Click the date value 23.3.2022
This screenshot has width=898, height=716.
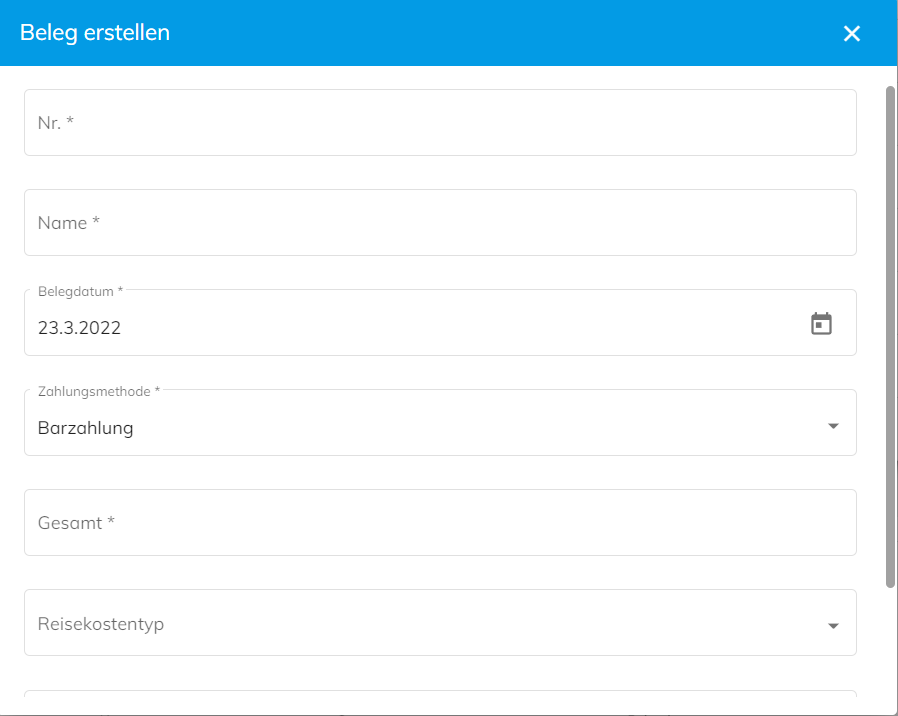point(79,328)
